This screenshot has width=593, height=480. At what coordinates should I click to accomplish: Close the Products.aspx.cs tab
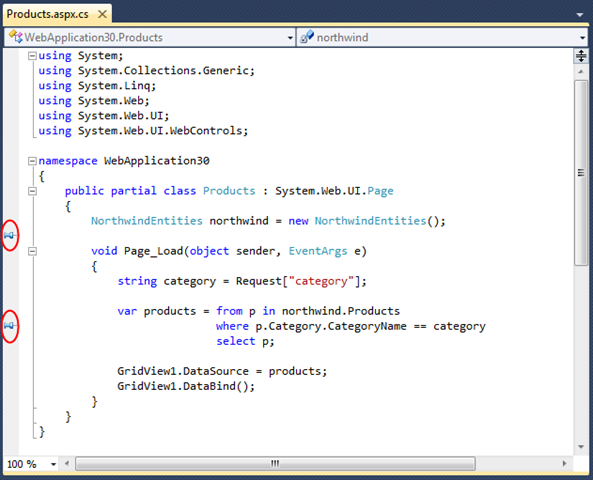tap(102, 14)
